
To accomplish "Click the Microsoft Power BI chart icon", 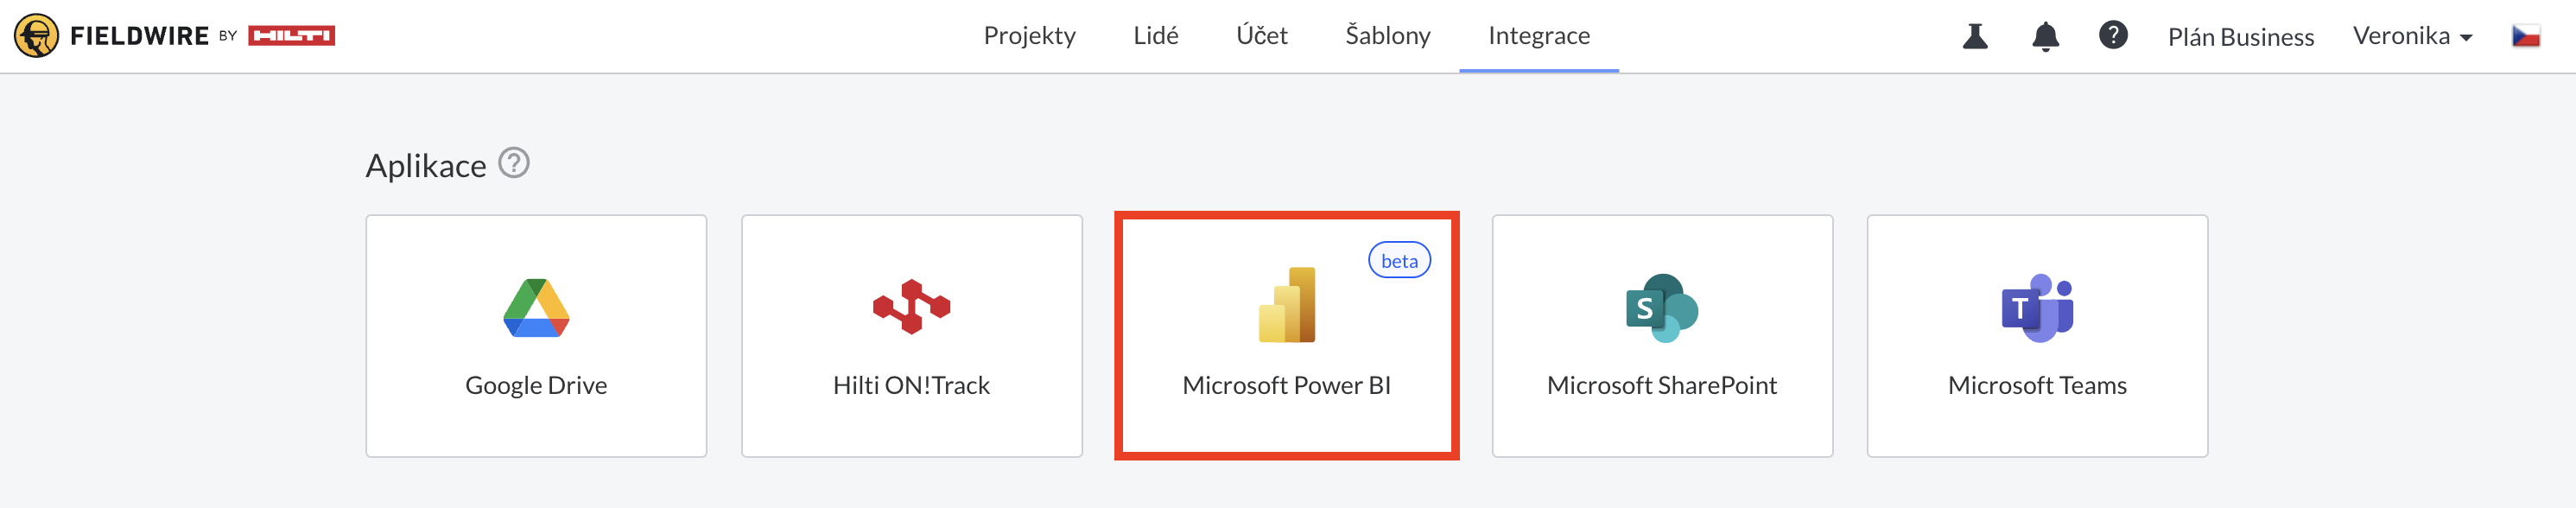I will click(x=1286, y=305).
